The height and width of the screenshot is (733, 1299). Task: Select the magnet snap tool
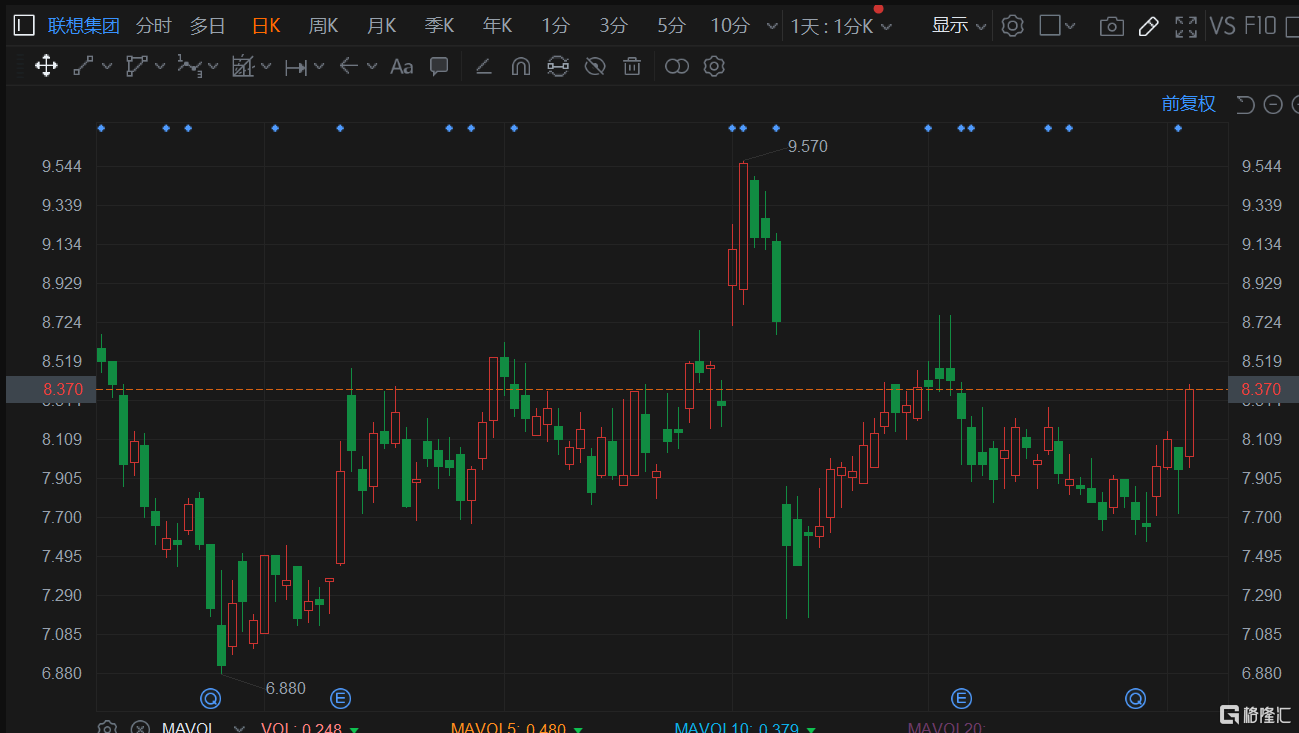point(520,67)
